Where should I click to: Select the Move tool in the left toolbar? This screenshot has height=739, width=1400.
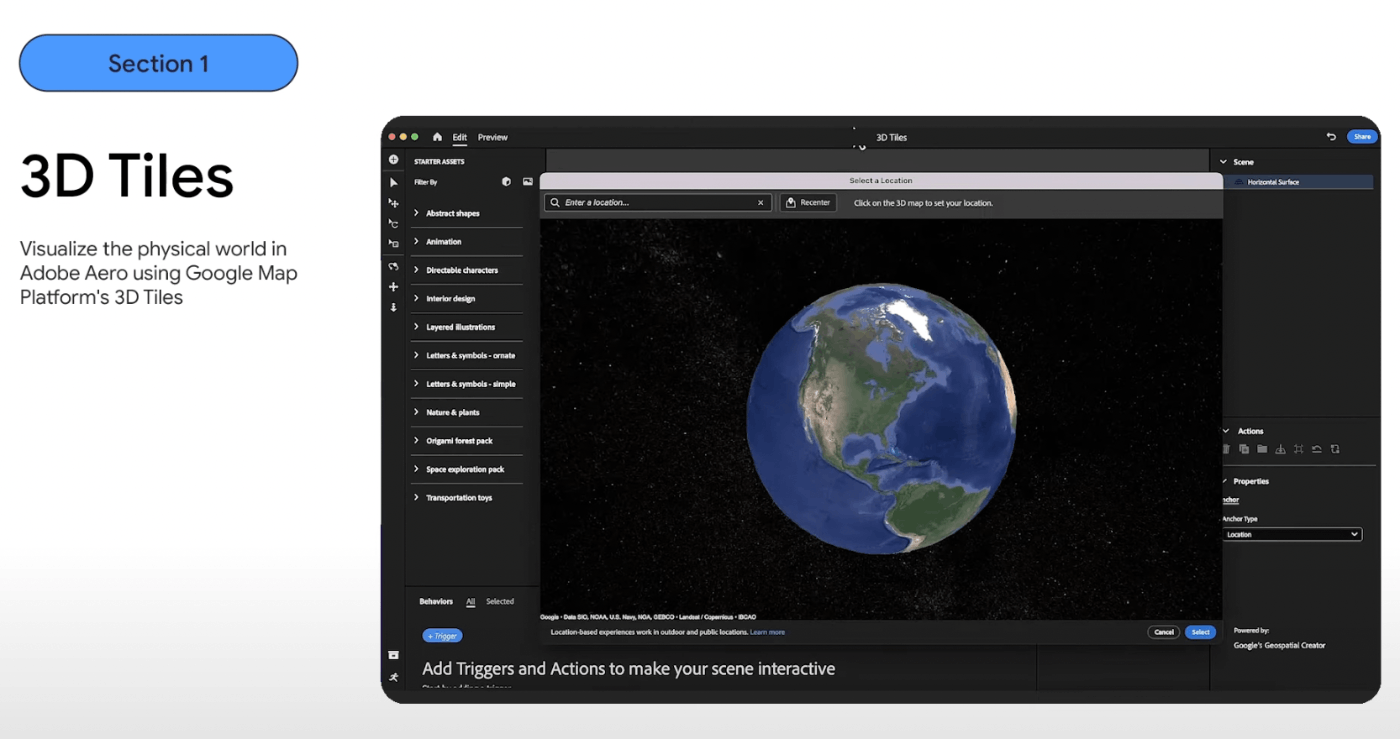point(393,203)
